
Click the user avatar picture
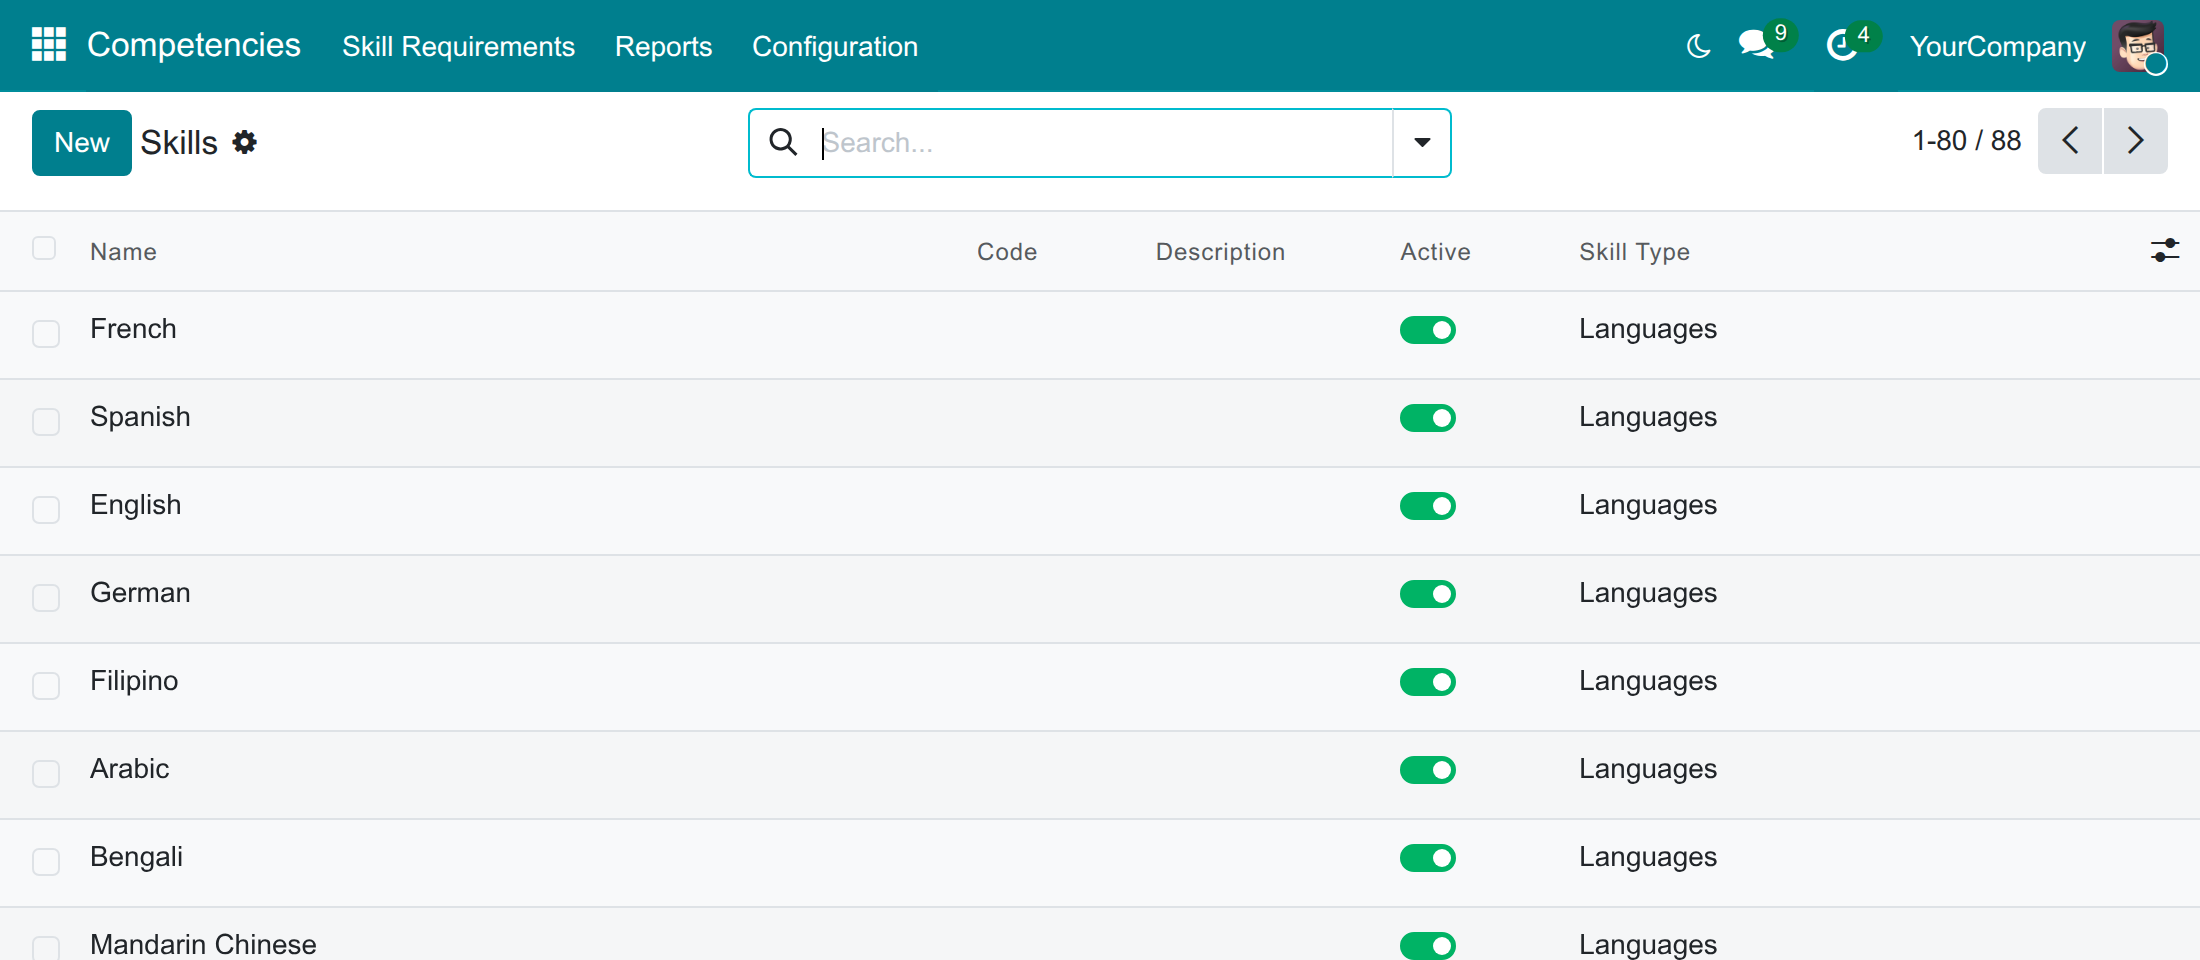click(2138, 46)
